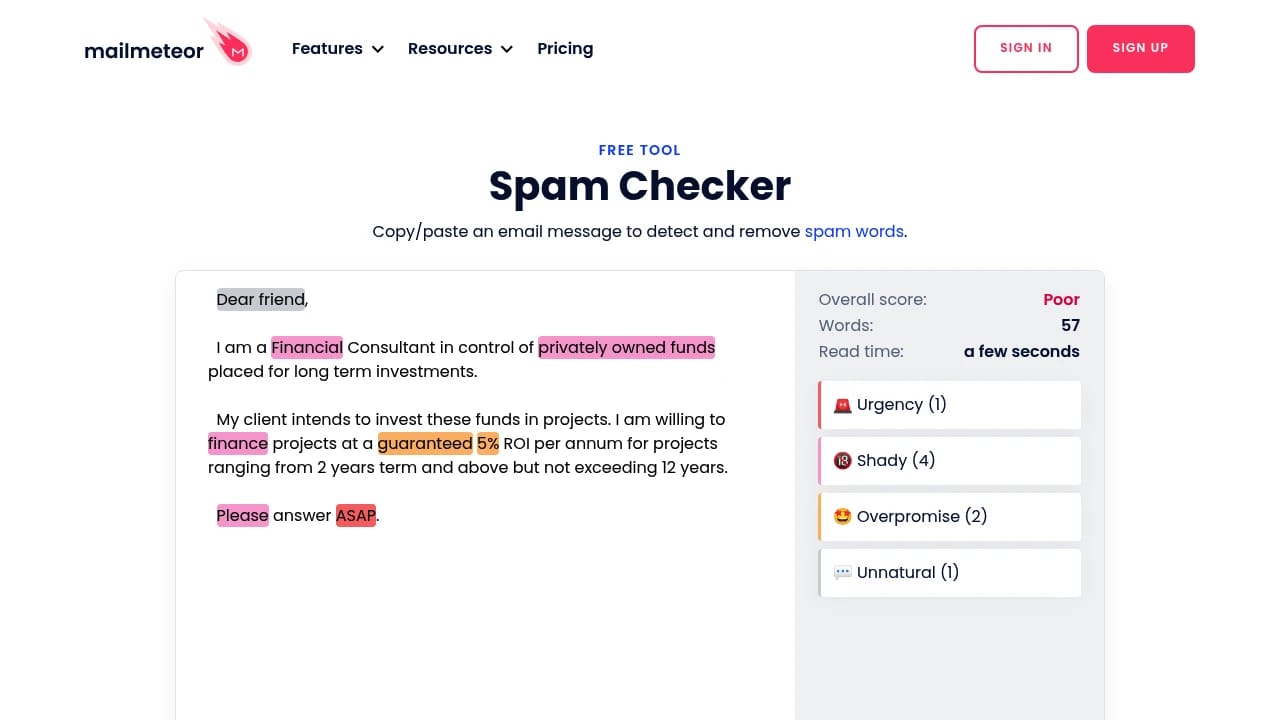Expand the Urgency (1) category card
Image resolution: width=1280 pixels, height=720 pixels.
[949, 404]
